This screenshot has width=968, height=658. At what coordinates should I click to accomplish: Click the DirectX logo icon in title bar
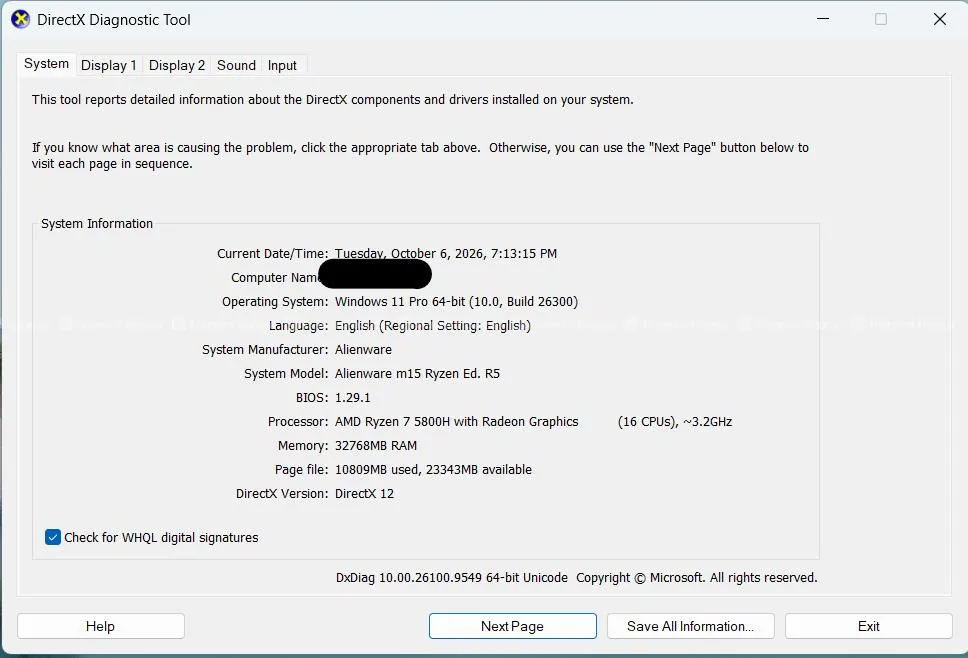tap(20, 19)
